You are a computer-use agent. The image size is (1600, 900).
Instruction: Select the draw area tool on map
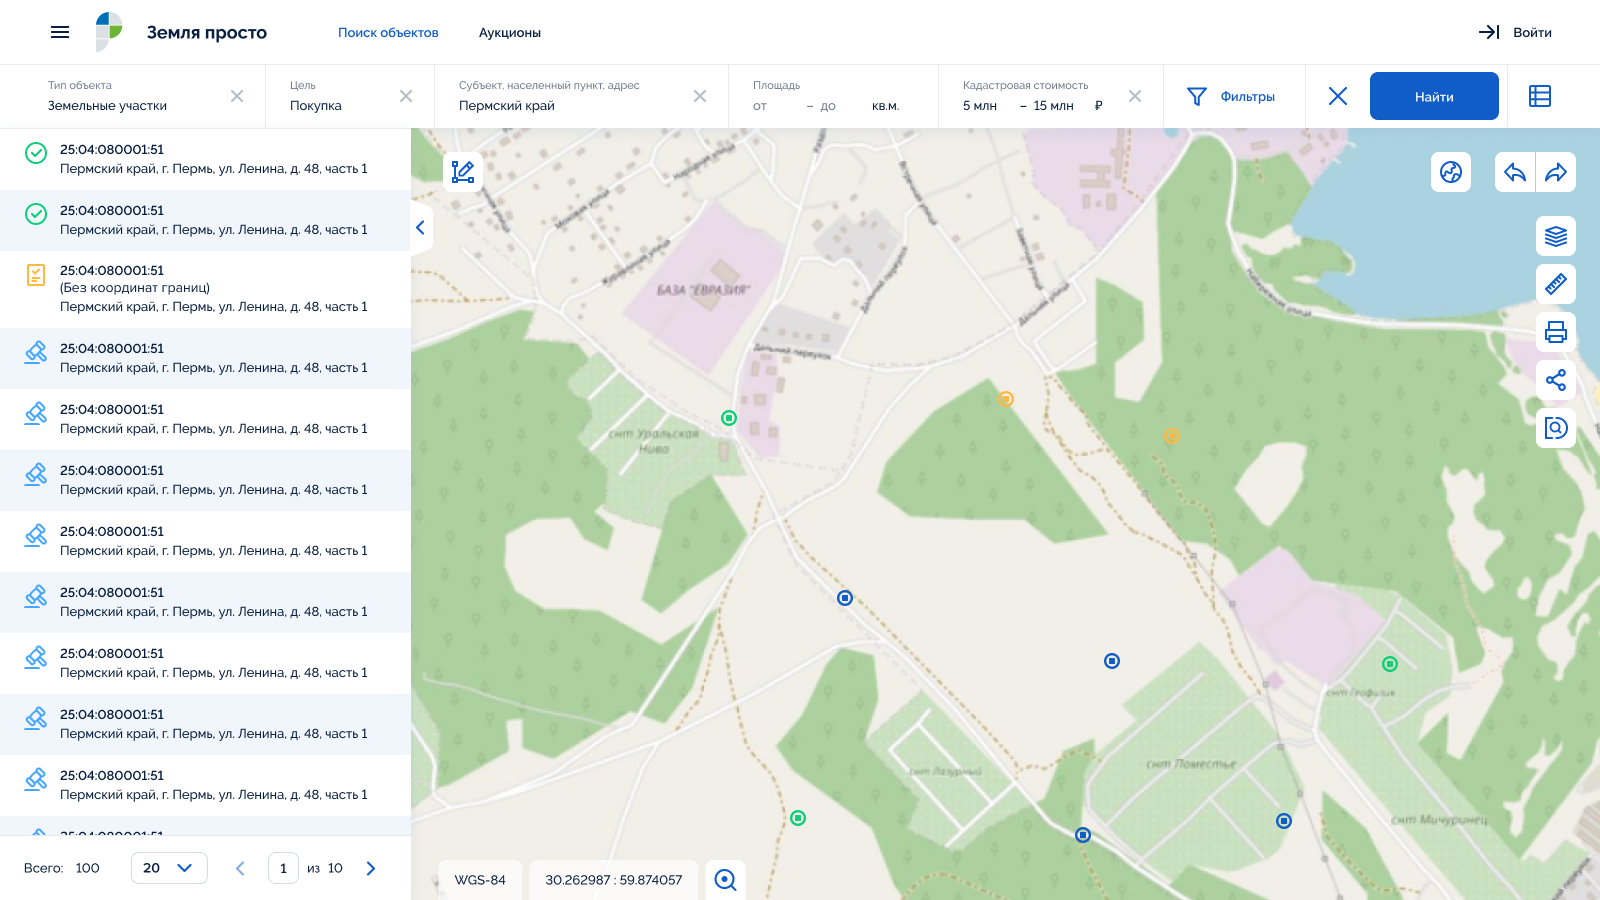pyautogui.click(x=463, y=172)
